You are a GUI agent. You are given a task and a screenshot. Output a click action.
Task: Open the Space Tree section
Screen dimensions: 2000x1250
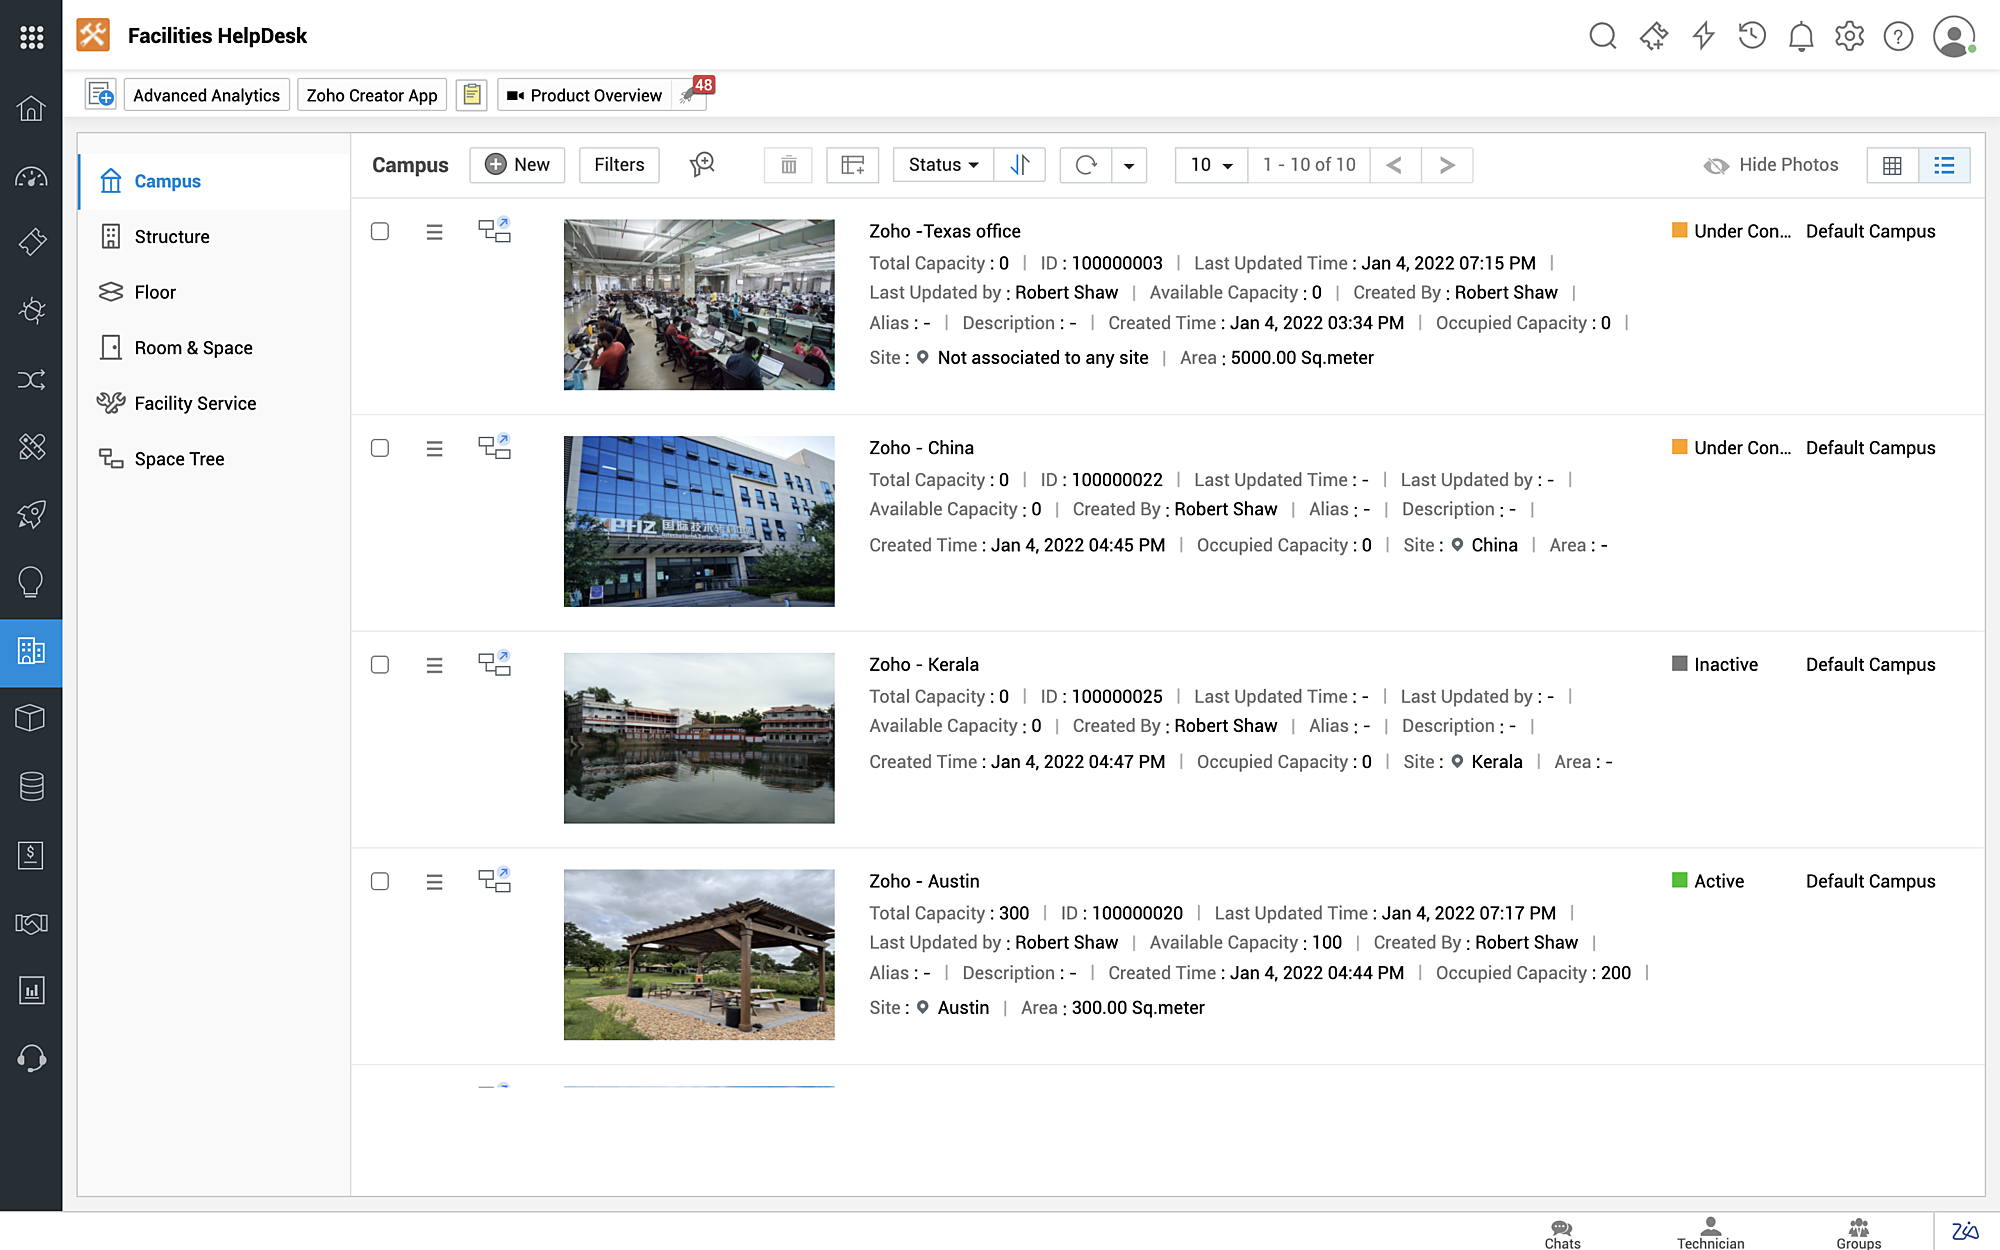[178, 458]
